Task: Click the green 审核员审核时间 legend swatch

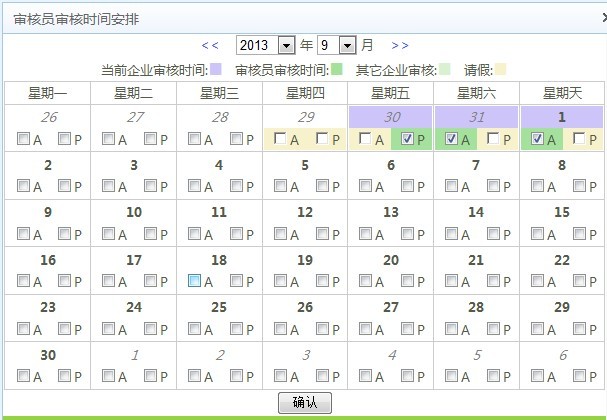Action: coord(337,69)
